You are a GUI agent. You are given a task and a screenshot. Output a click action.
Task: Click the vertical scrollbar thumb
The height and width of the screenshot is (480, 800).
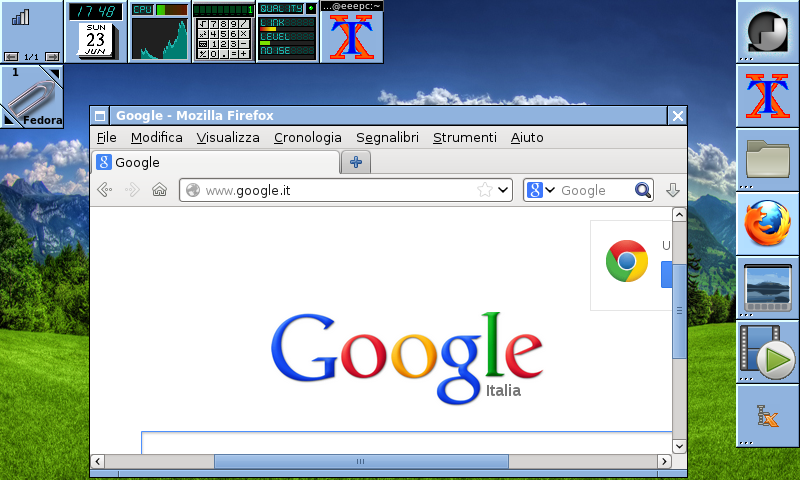coord(679,310)
